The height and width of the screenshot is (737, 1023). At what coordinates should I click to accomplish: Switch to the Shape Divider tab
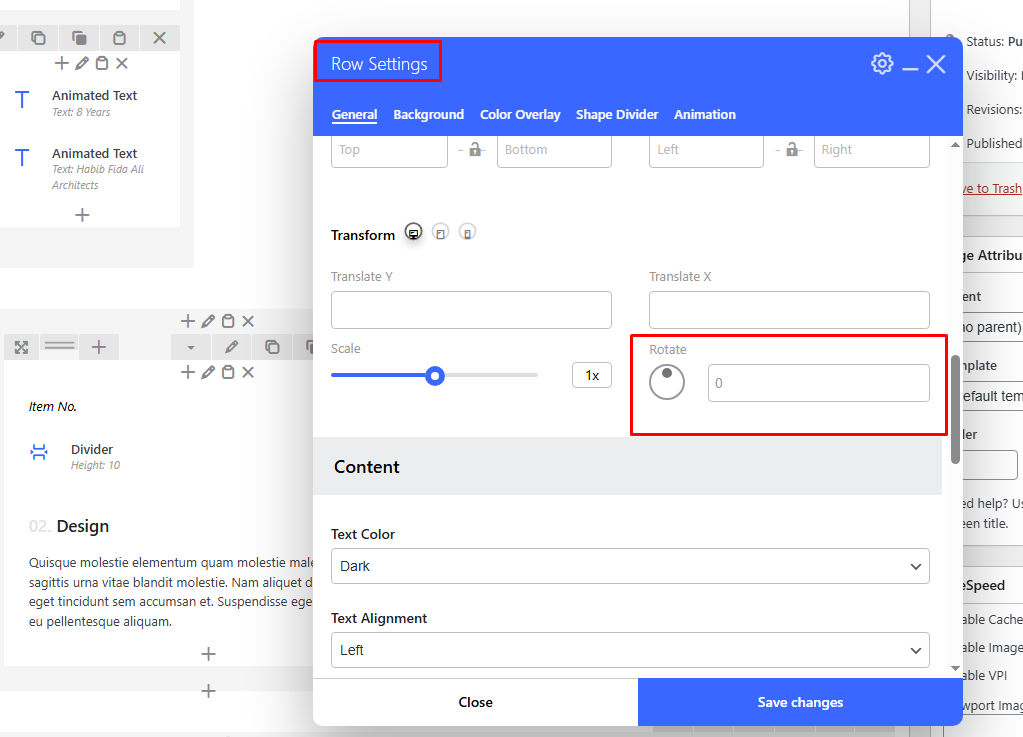click(617, 115)
